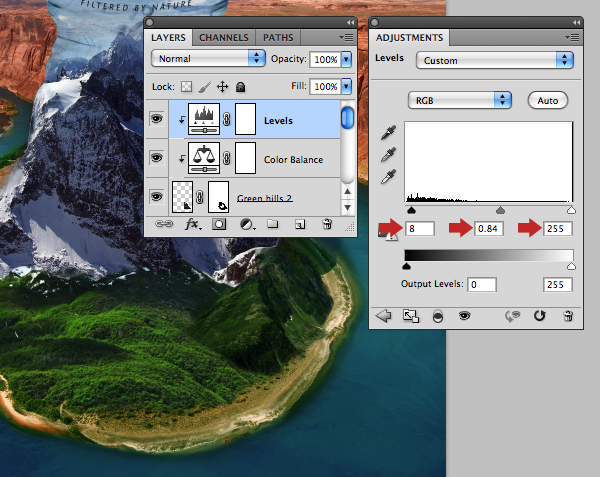Click the output levels black slider

407,266
